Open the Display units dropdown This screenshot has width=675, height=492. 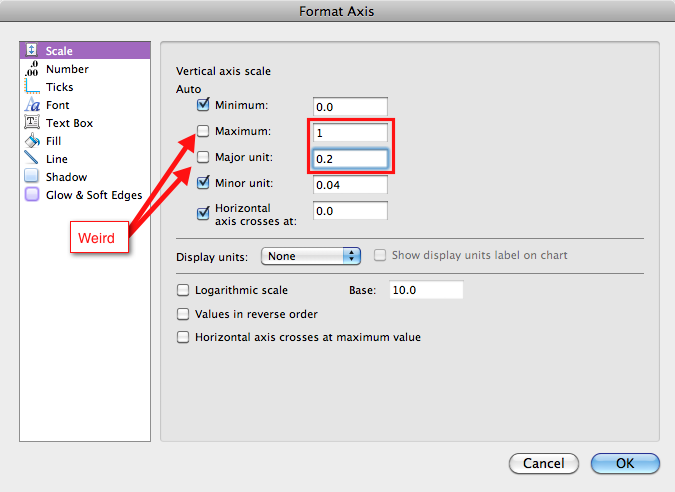310,256
